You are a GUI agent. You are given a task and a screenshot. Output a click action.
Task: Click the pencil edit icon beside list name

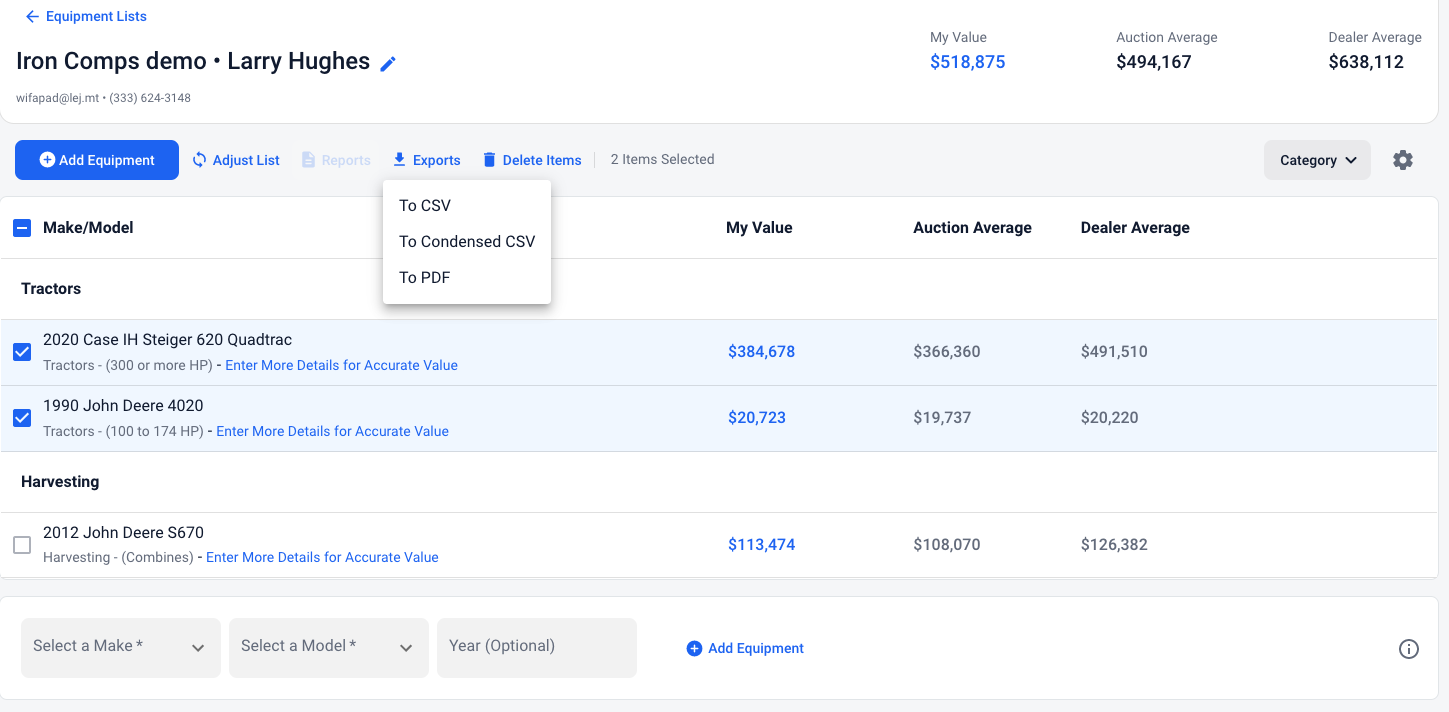(388, 64)
